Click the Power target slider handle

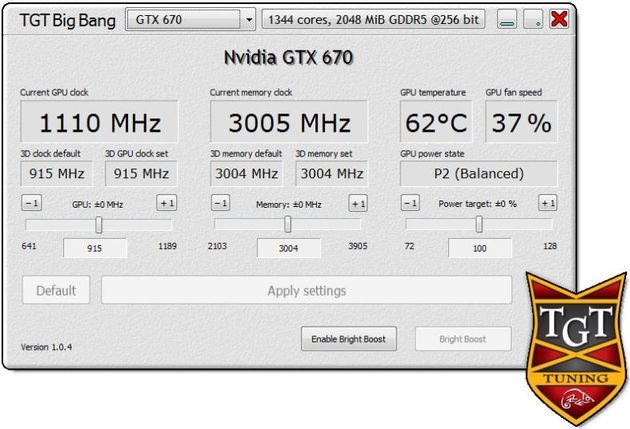tap(479, 224)
